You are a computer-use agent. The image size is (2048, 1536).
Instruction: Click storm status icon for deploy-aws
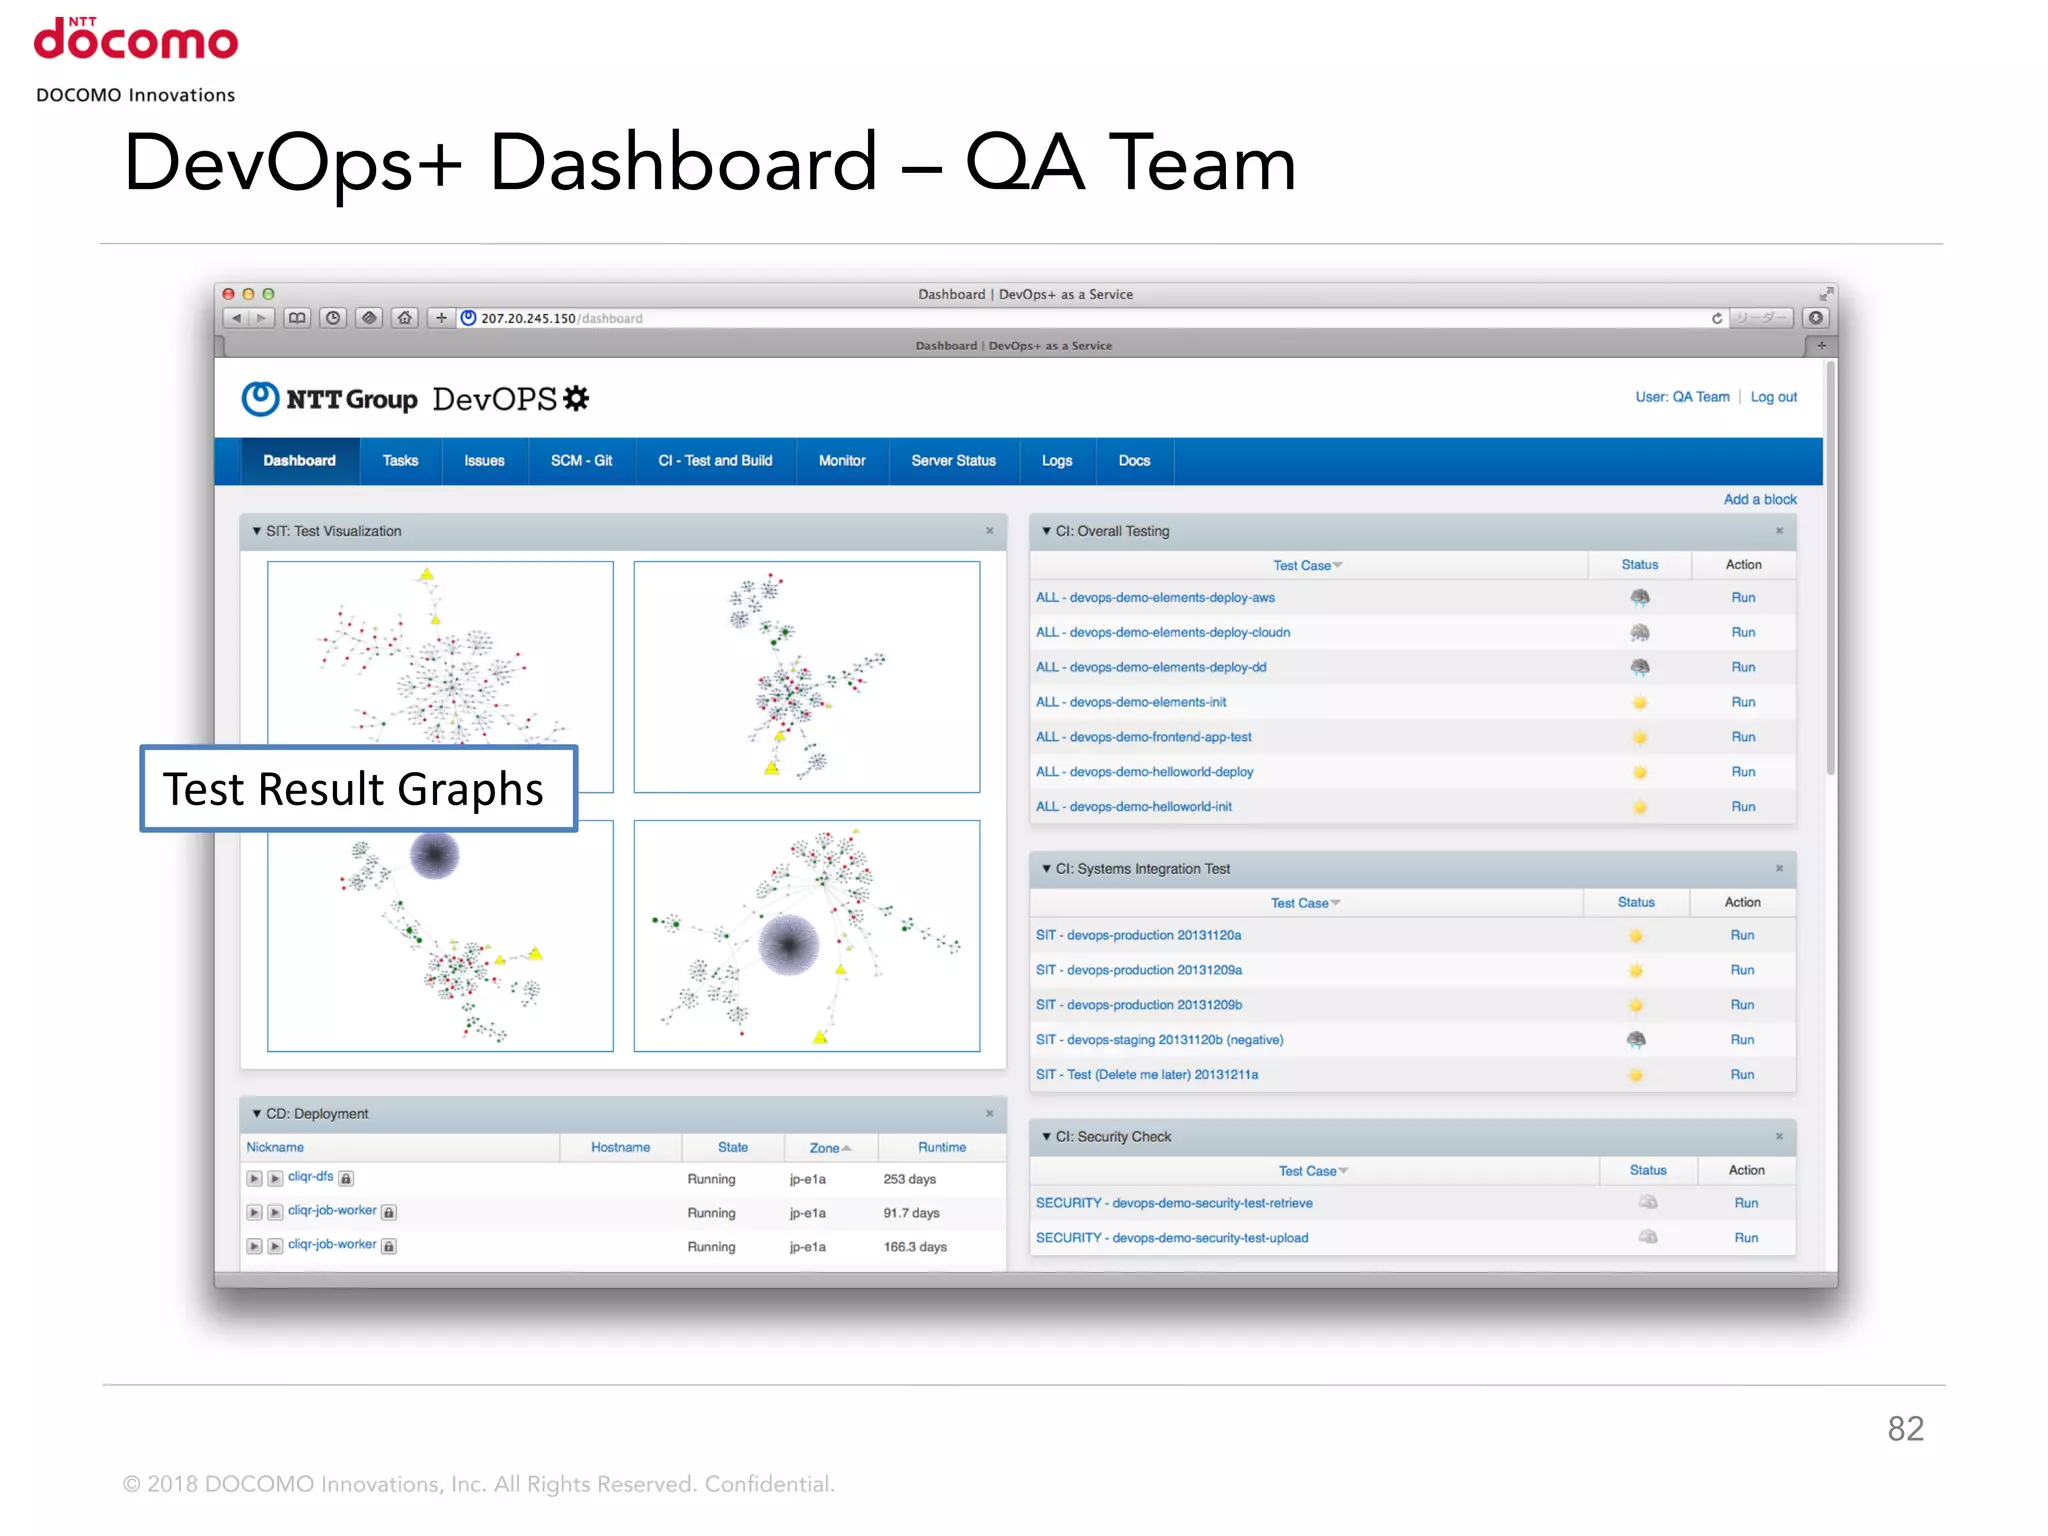[1640, 598]
